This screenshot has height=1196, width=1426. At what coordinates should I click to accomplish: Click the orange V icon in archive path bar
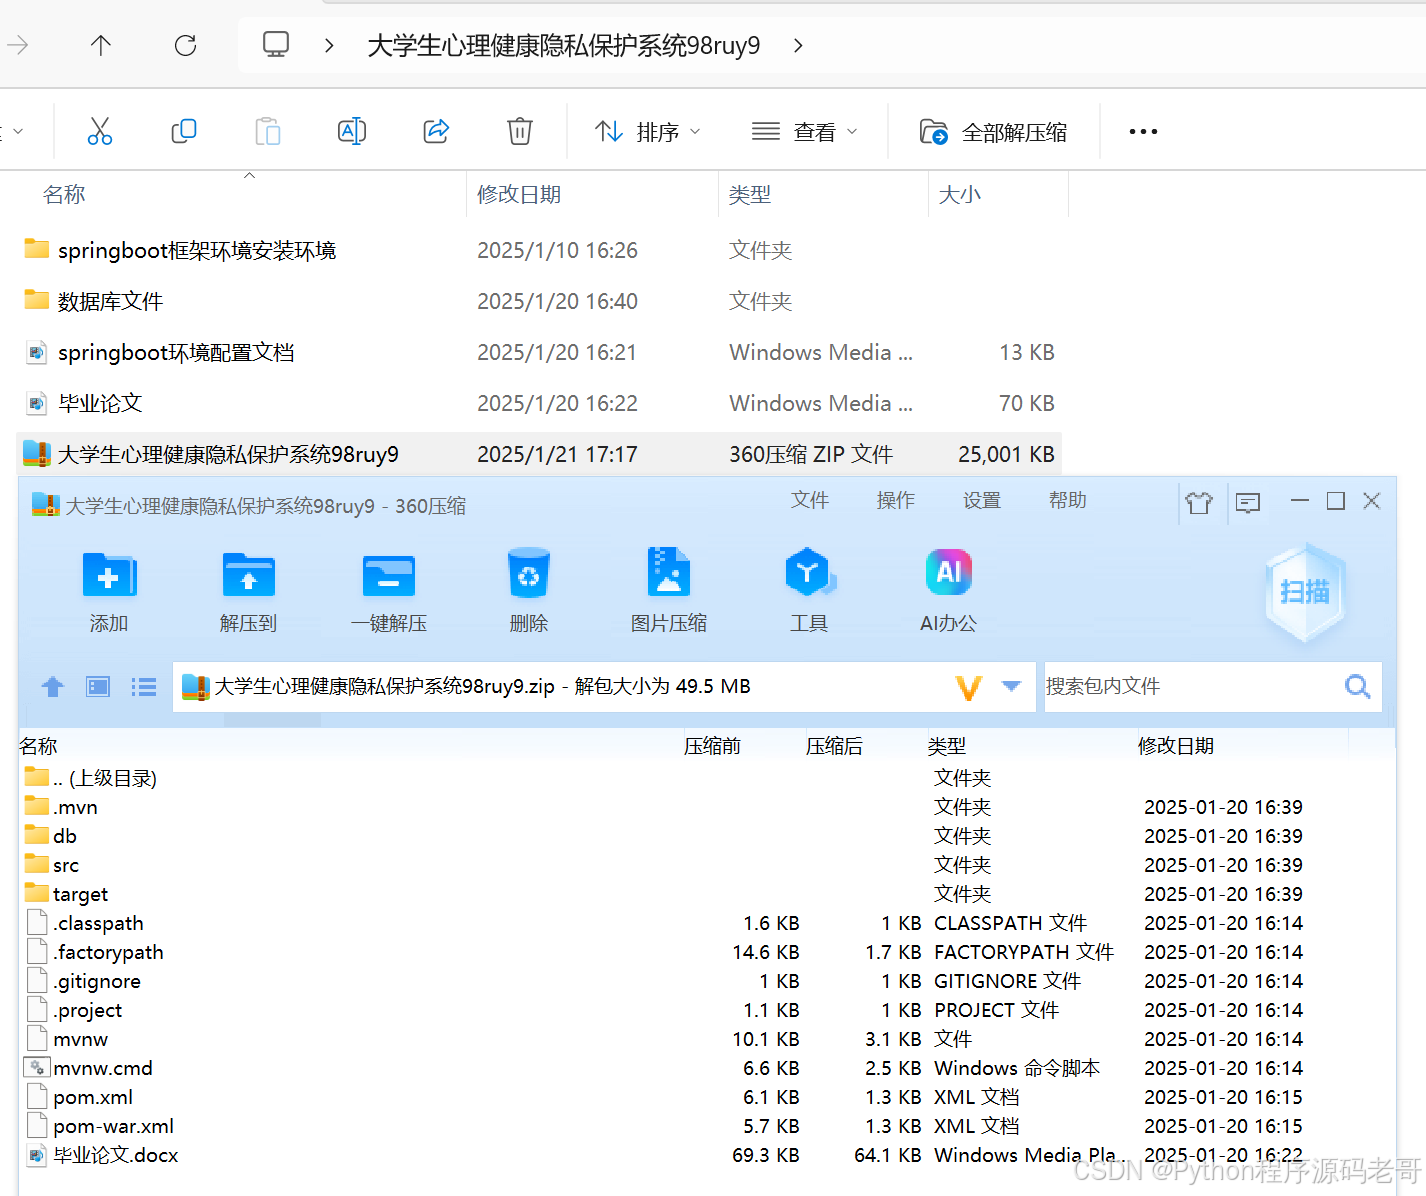point(968,687)
